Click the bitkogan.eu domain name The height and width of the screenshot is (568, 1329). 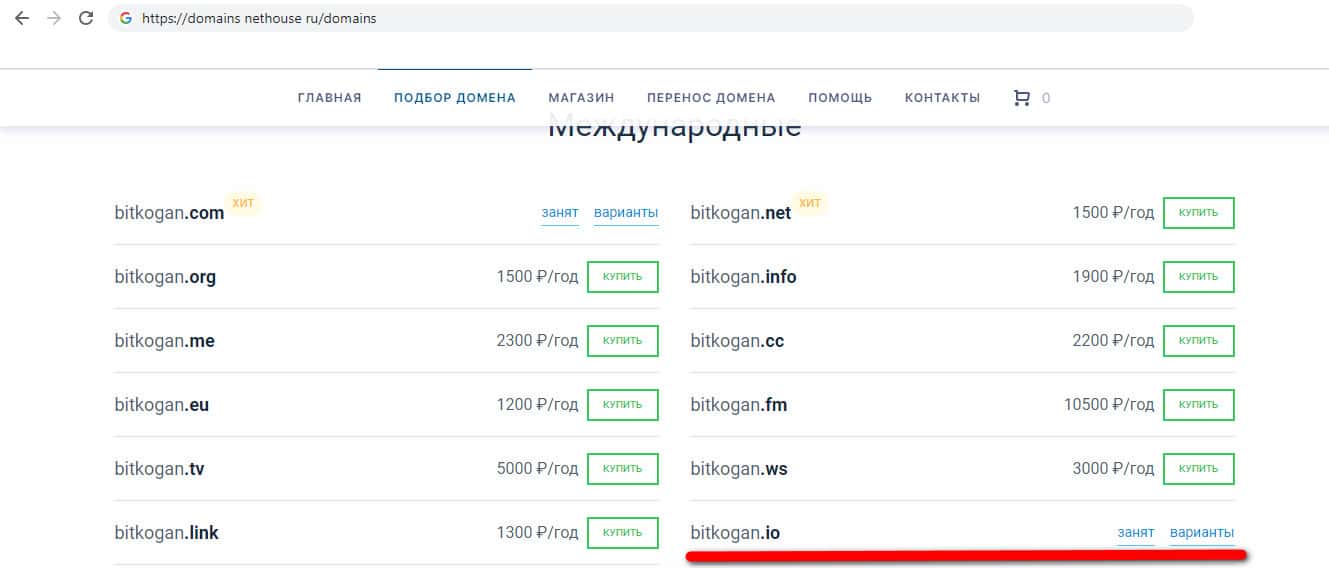coord(161,405)
